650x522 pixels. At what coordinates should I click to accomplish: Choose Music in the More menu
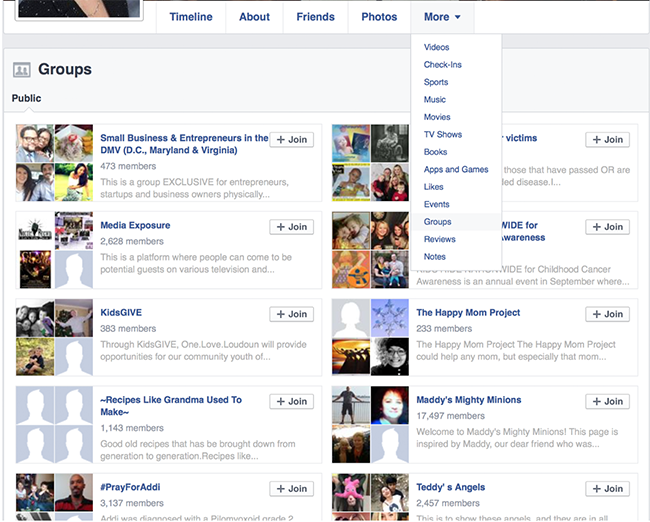pos(434,100)
